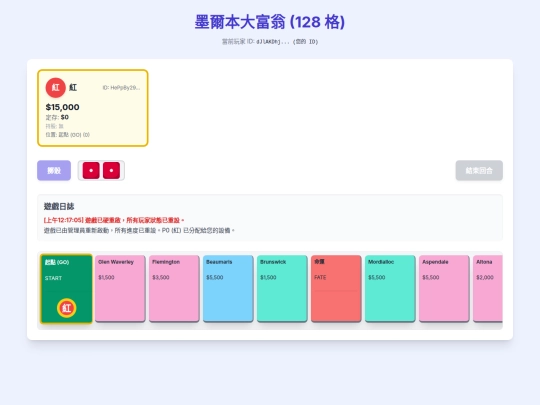The height and width of the screenshot is (405, 540).
Task: Roll the dice with the 擲骰 button
Action: point(54,170)
